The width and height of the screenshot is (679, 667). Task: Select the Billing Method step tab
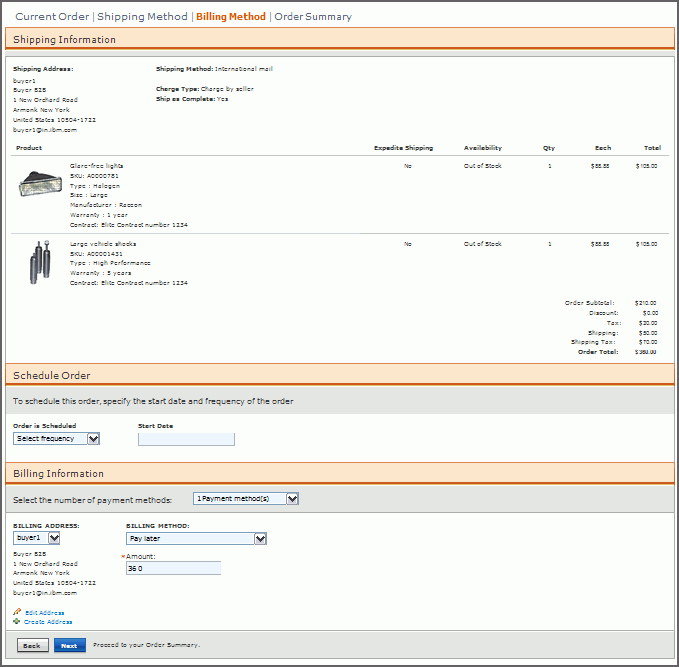231,17
